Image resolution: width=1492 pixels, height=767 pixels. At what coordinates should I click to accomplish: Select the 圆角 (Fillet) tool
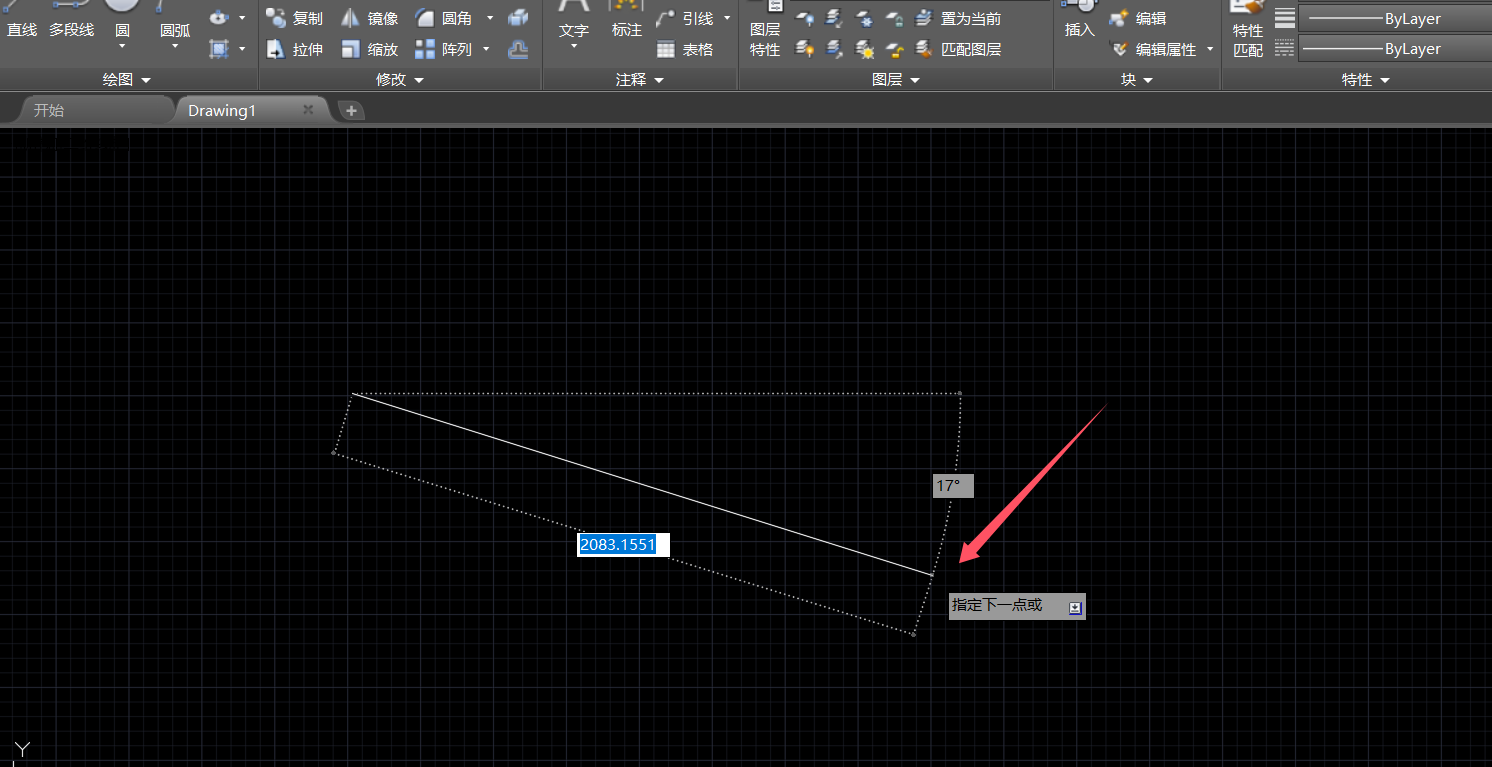(x=444, y=18)
